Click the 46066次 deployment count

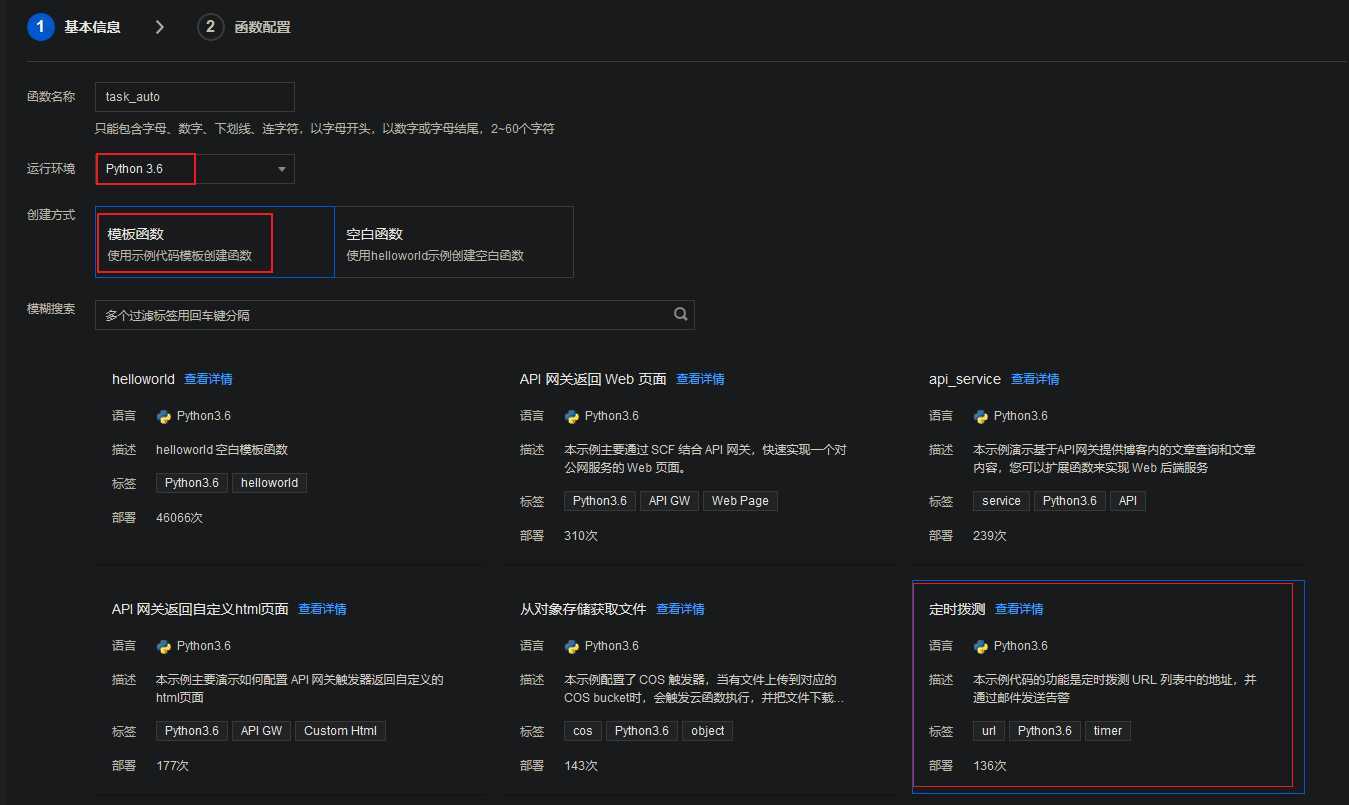pyautogui.click(x=180, y=518)
